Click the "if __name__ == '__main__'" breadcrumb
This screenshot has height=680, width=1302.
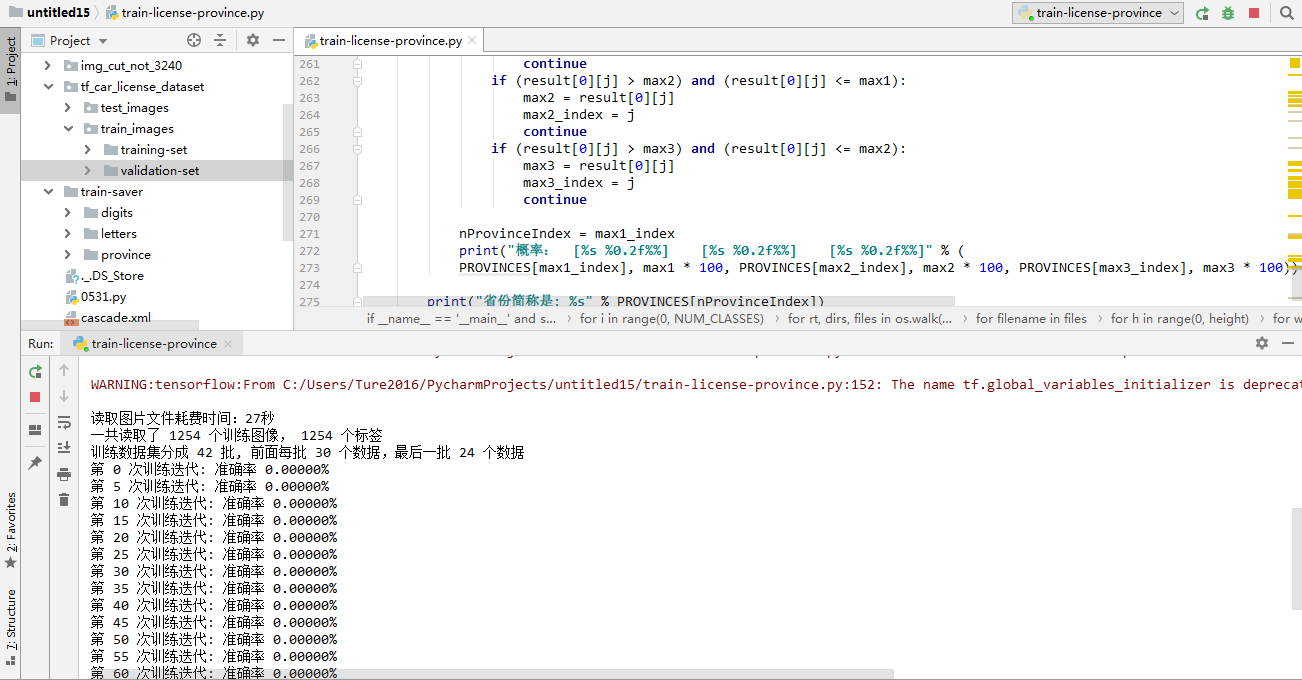click(x=461, y=319)
